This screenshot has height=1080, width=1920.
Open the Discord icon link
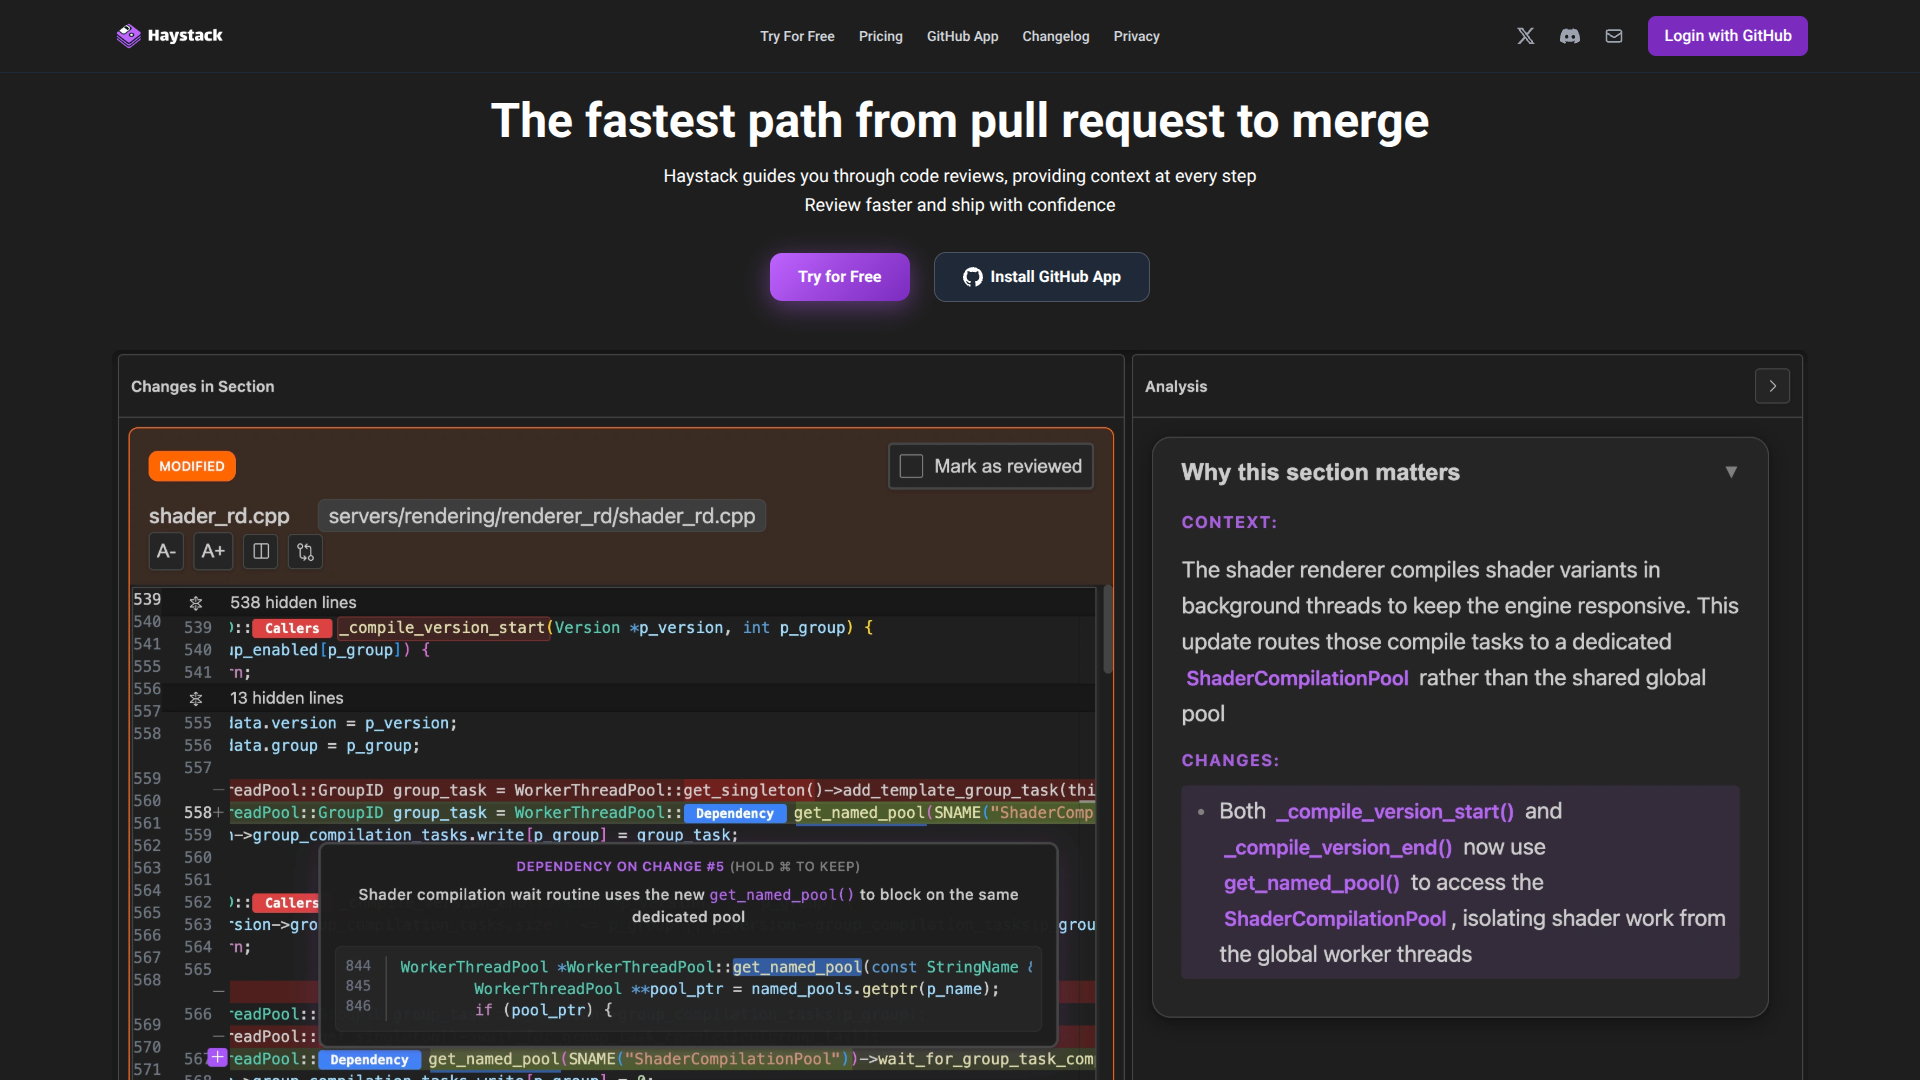(1570, 36)
